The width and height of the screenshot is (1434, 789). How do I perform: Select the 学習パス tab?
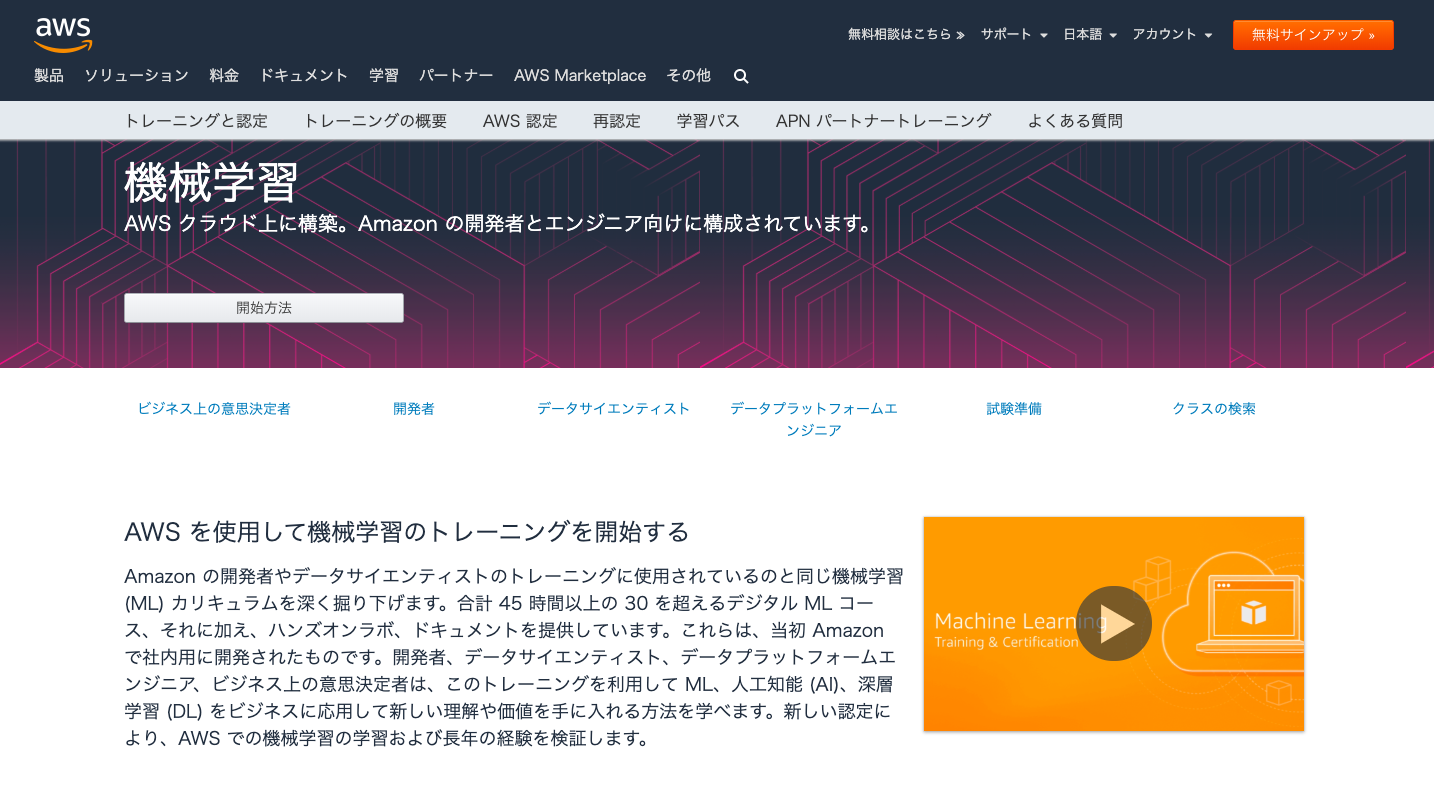click(708, 121)
